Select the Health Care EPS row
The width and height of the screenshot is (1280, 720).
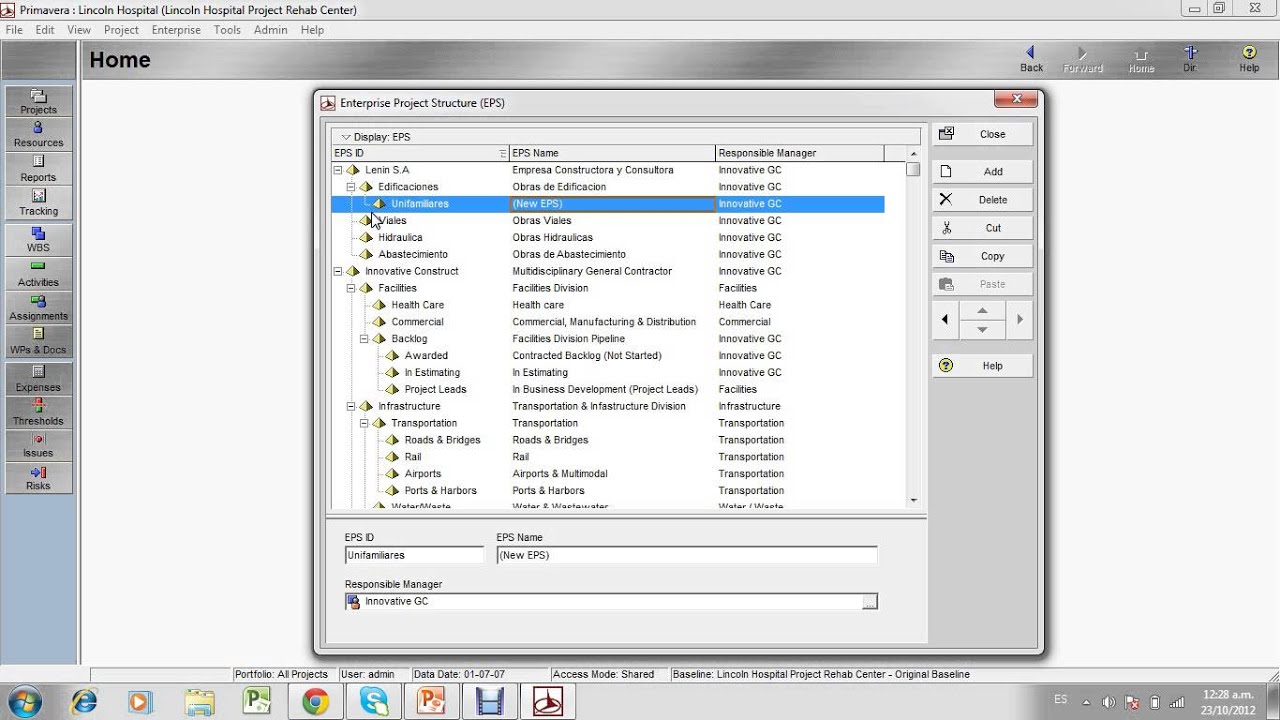pyautogui.click(x=607, y=305)
